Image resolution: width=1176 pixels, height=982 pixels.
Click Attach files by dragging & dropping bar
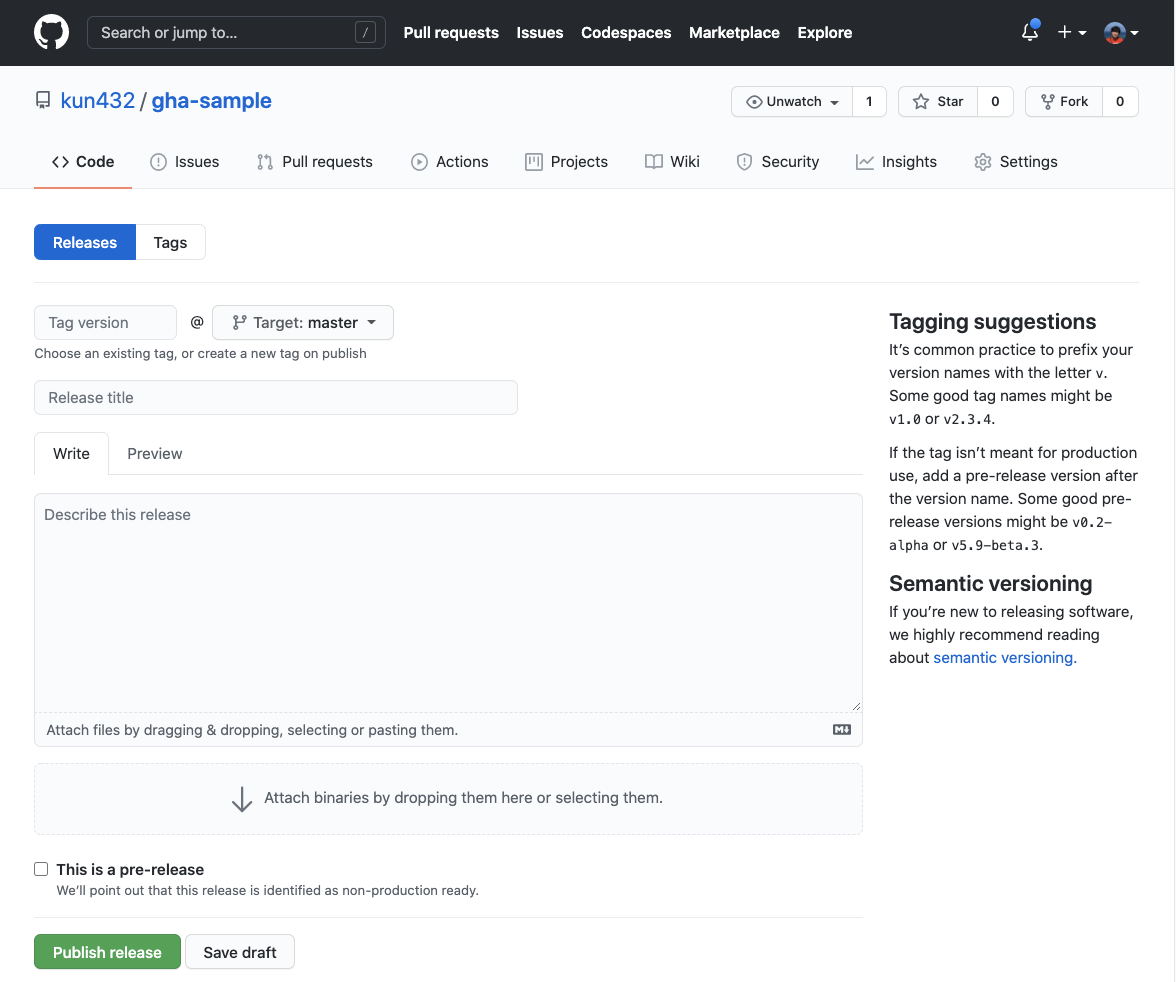448,729
